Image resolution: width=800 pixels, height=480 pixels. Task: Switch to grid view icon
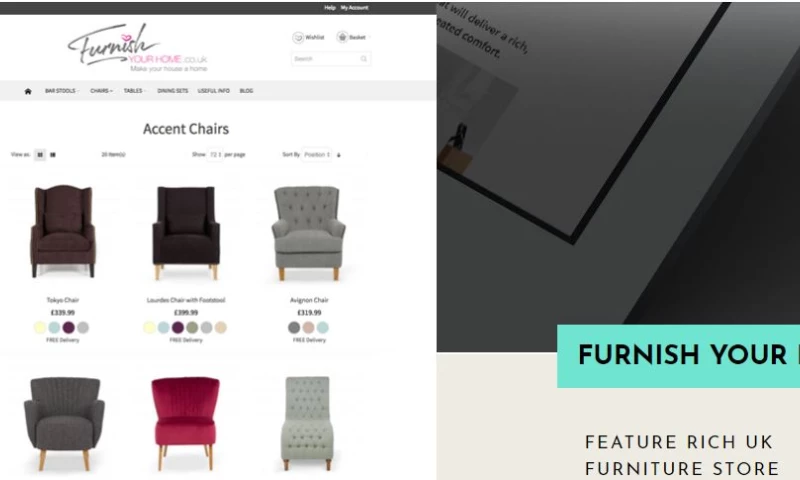tap(40, 155)
